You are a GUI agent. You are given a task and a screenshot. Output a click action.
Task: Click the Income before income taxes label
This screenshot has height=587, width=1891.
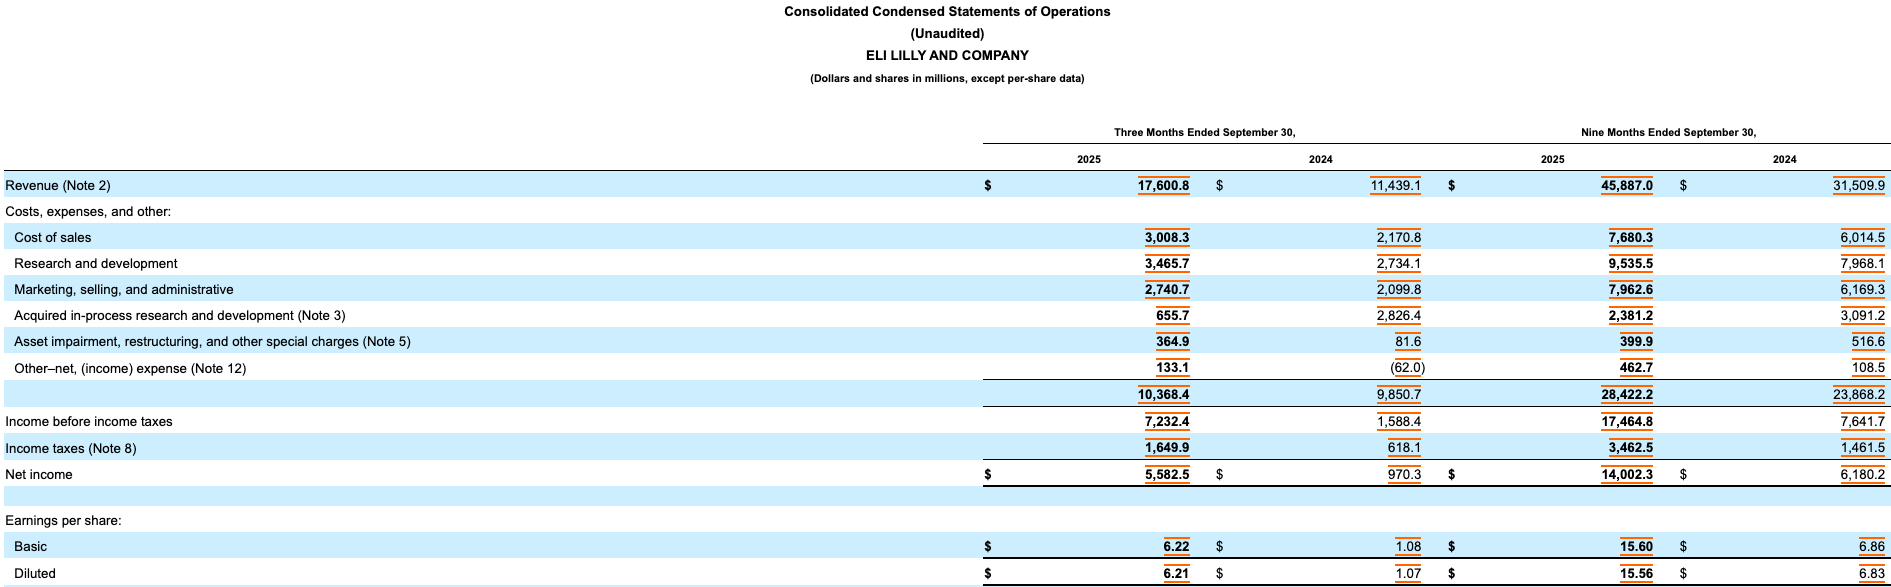click(x=89, y=421)
